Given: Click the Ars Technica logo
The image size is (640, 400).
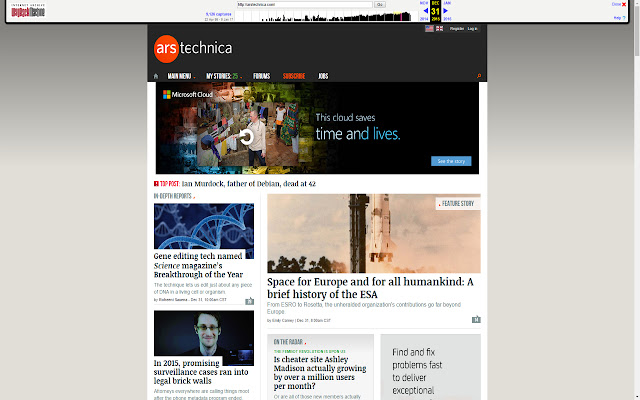Looking at the screenshot, I should pyautogui.click(x=193, y=49).
